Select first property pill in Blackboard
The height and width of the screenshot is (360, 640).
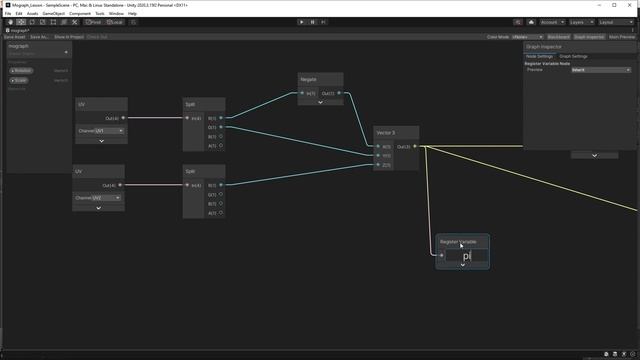pyautogui.click(x=21, y=71)
